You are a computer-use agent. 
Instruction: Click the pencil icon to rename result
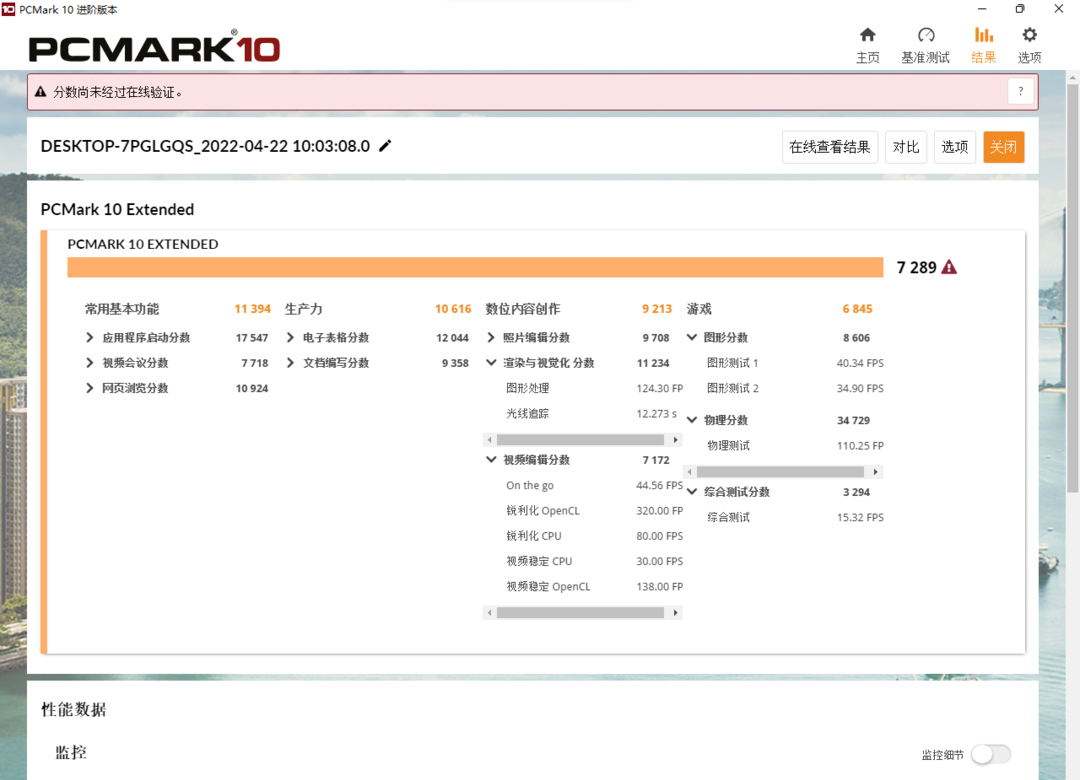(385, 145)
